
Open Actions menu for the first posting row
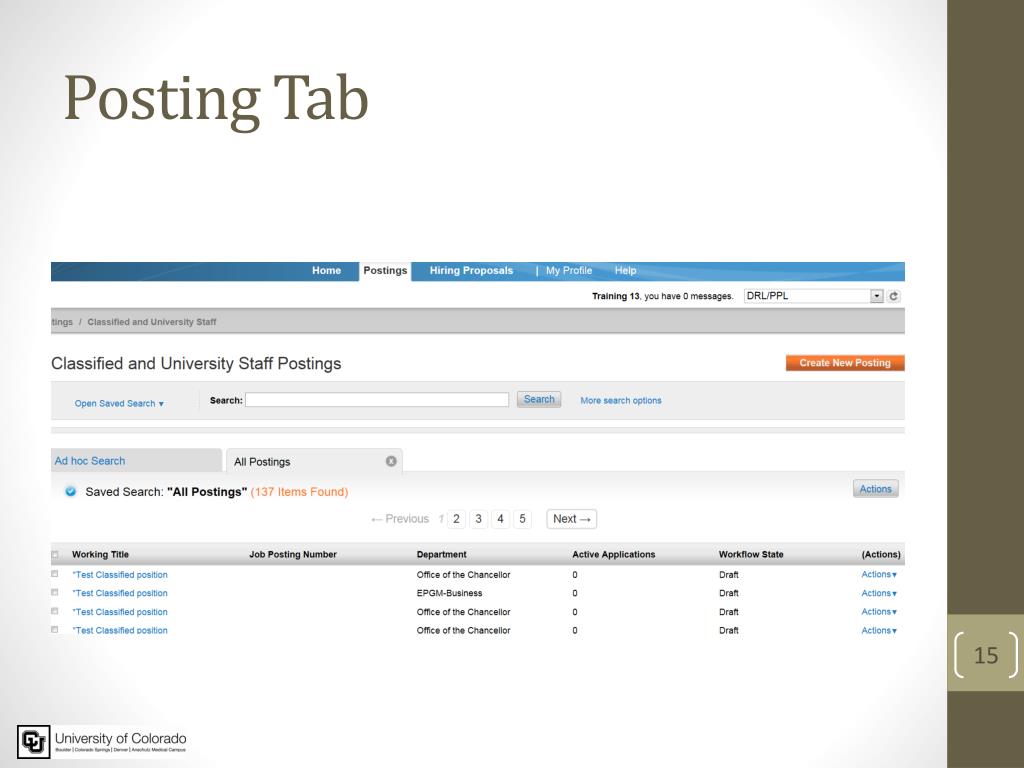tap(879, 575)
